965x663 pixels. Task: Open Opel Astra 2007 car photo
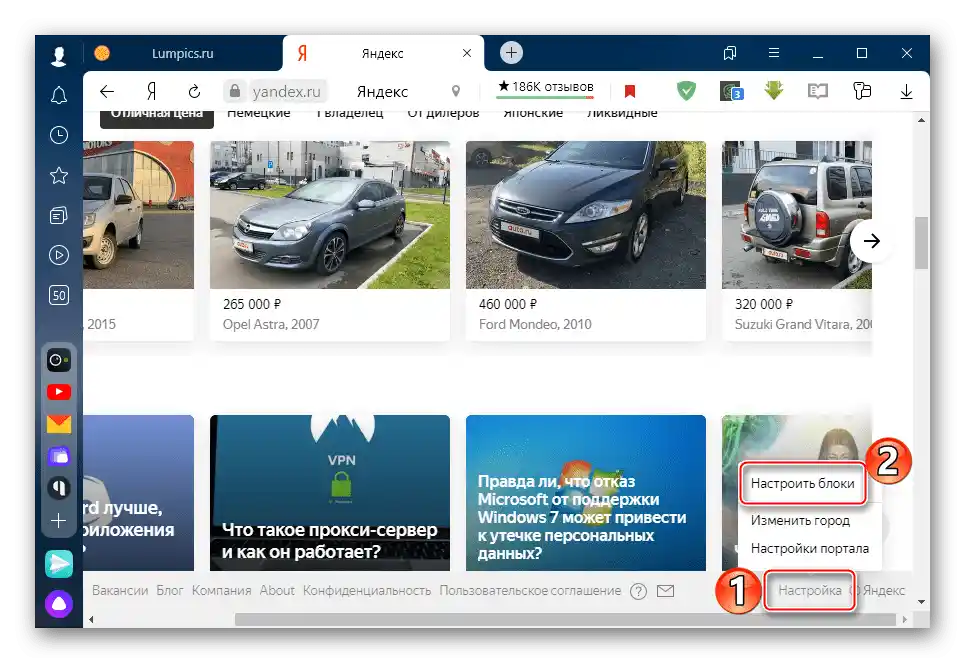[x=330, y=215]
